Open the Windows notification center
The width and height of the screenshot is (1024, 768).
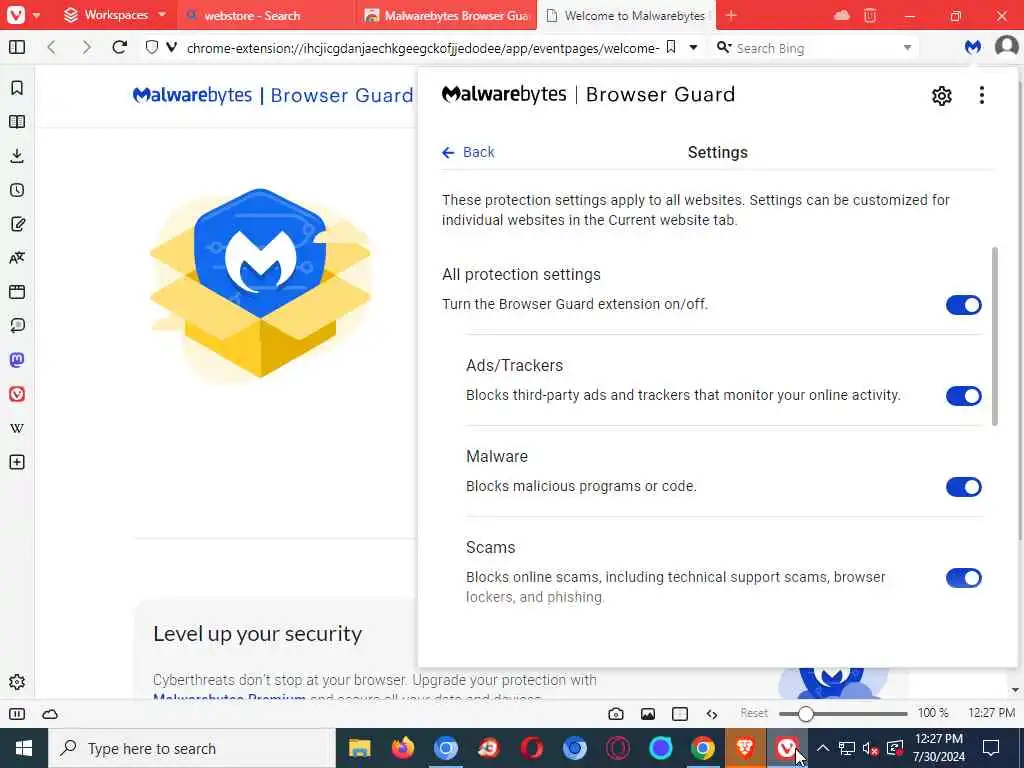991,748
